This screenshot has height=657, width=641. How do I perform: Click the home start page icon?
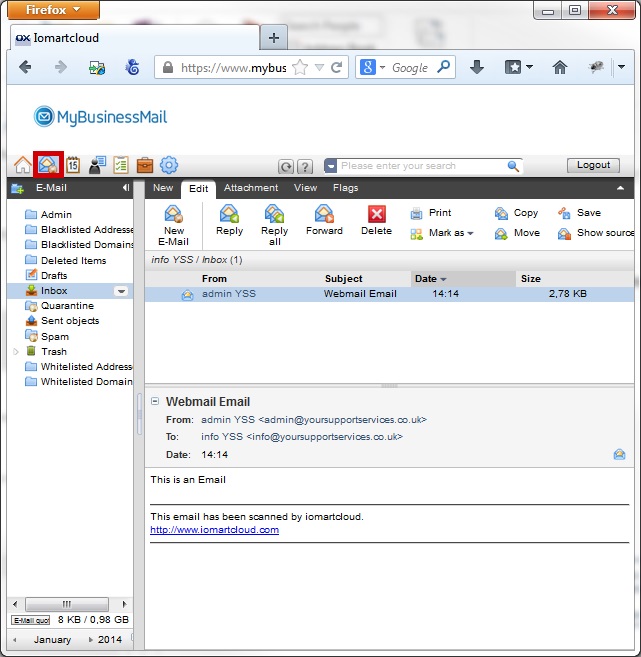click(23, 165)
